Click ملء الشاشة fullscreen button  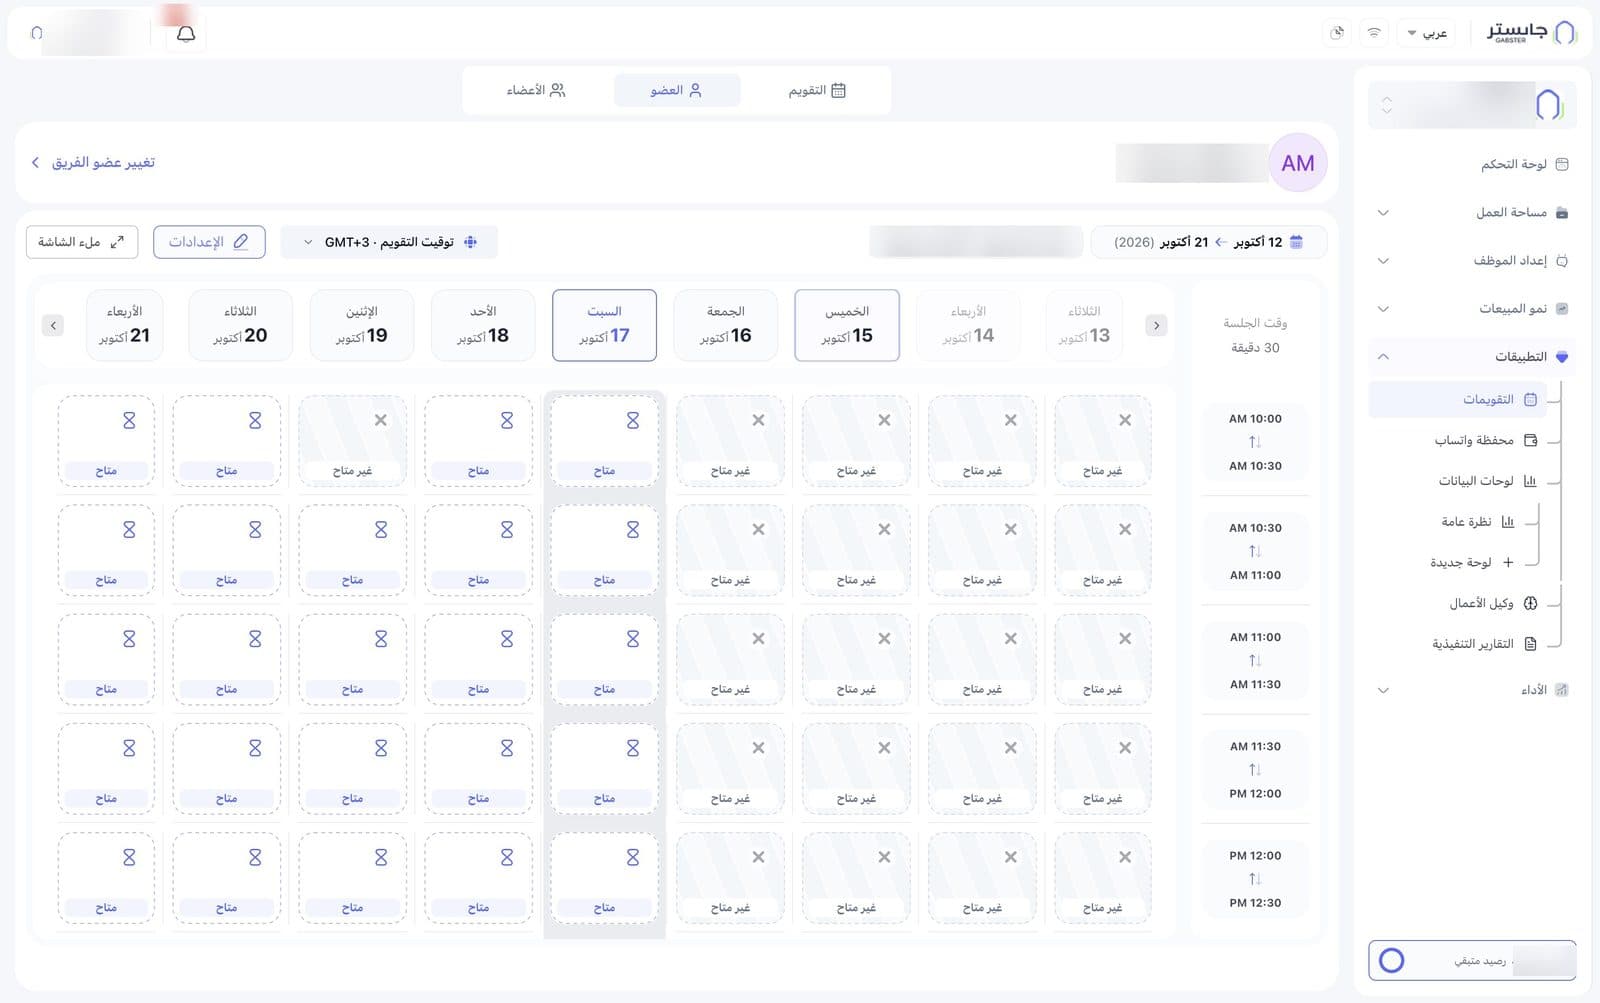coord(82,242)
